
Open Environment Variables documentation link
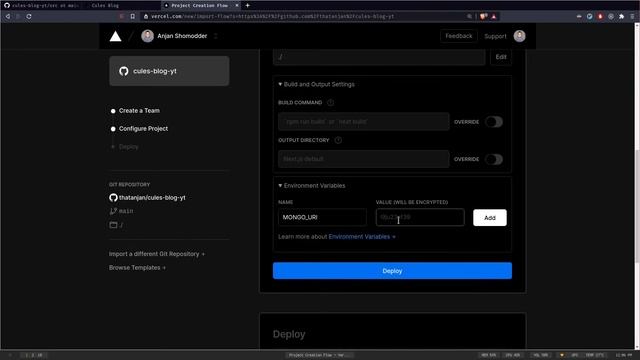point(362,237)
